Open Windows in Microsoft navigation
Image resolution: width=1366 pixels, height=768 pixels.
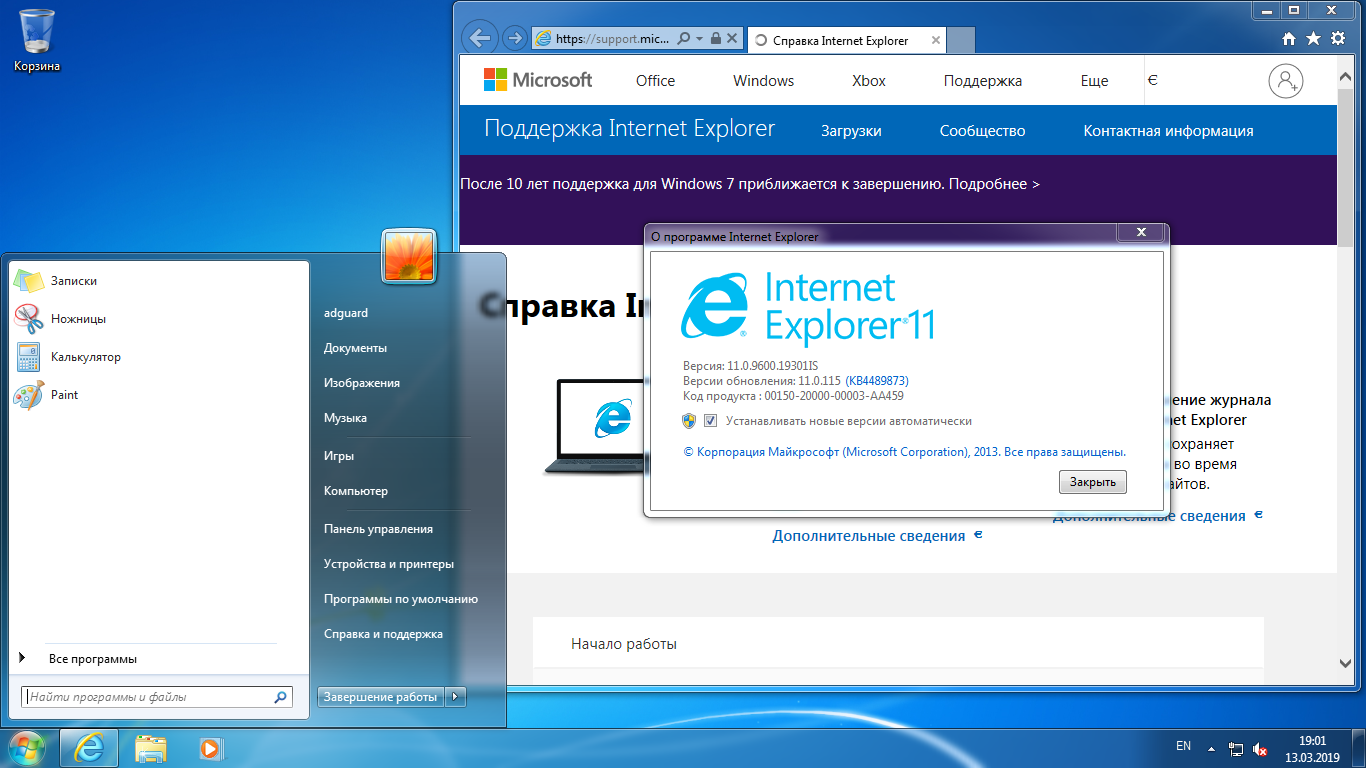(763, 81)
